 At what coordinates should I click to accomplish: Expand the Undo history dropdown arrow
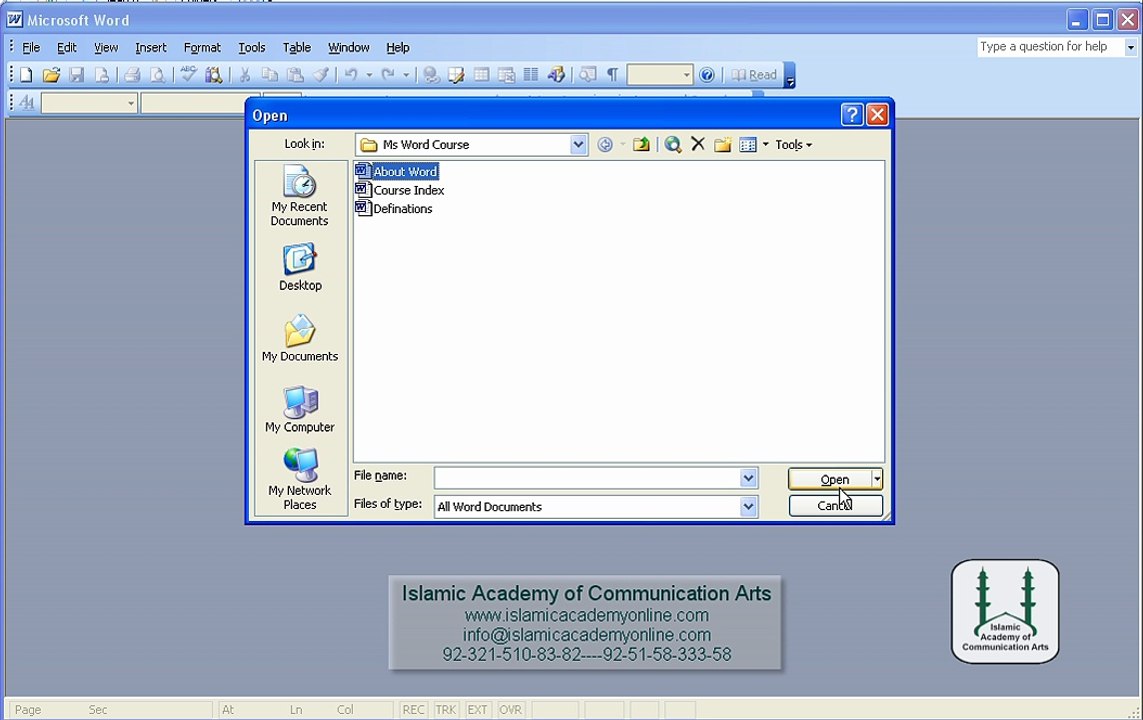(x=369, y=74)
